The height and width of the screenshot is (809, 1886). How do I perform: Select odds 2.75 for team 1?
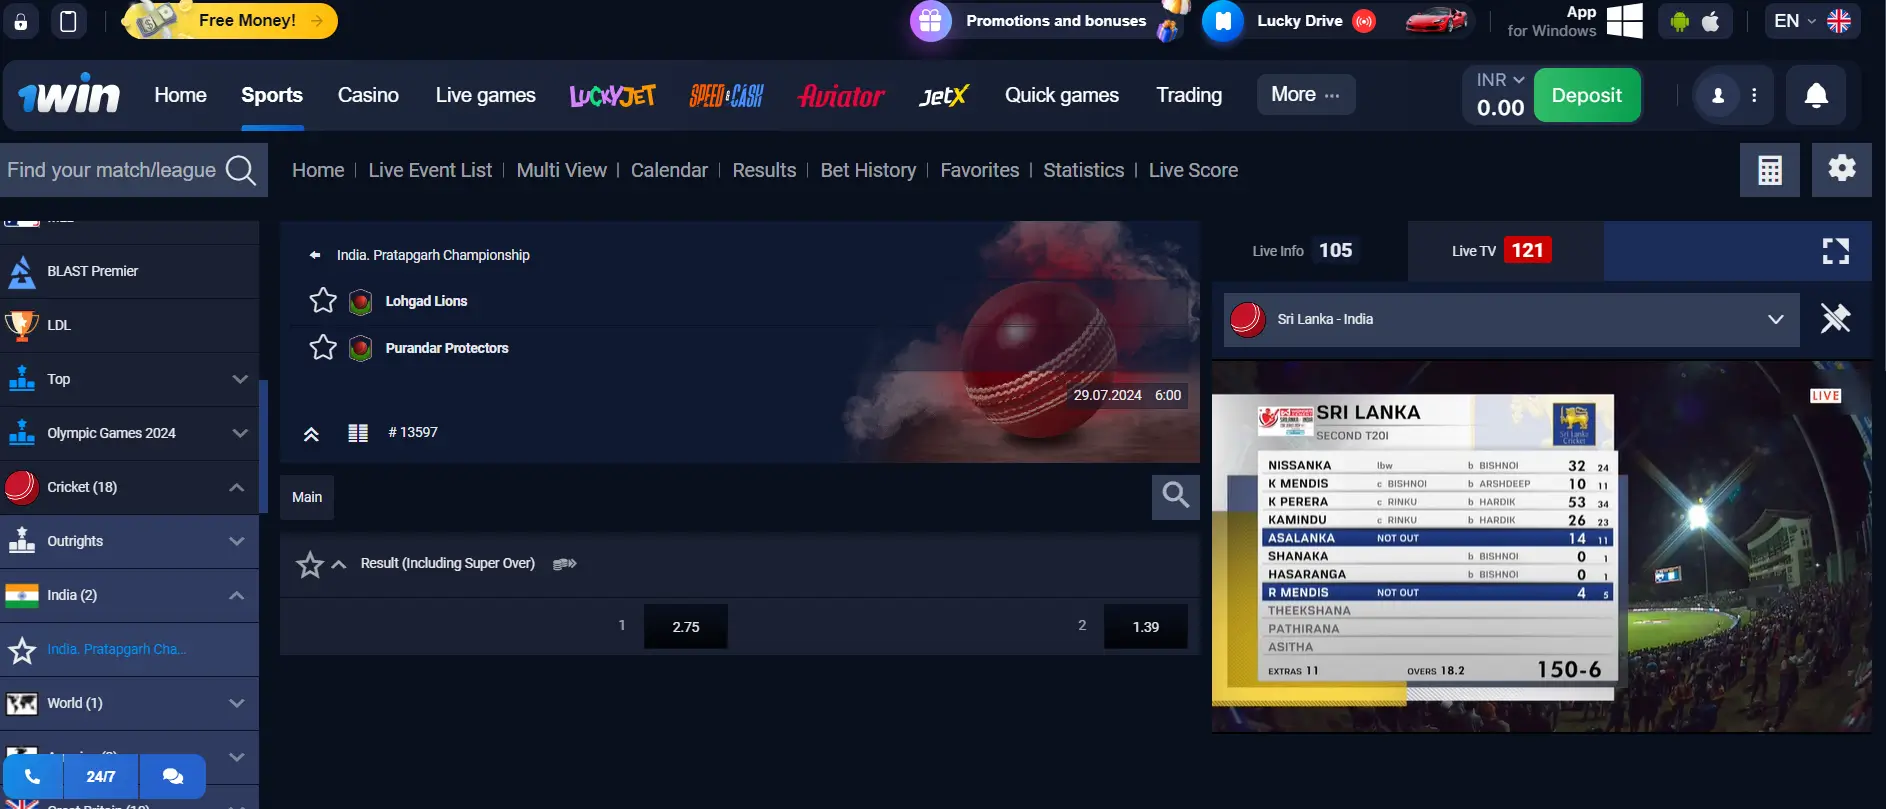click(685, 627)
